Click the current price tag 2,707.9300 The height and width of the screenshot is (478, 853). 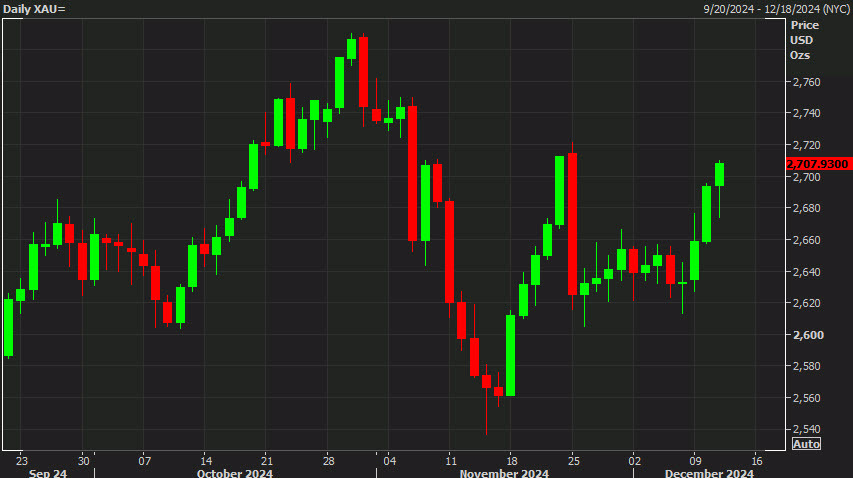[x=819, y=164]
